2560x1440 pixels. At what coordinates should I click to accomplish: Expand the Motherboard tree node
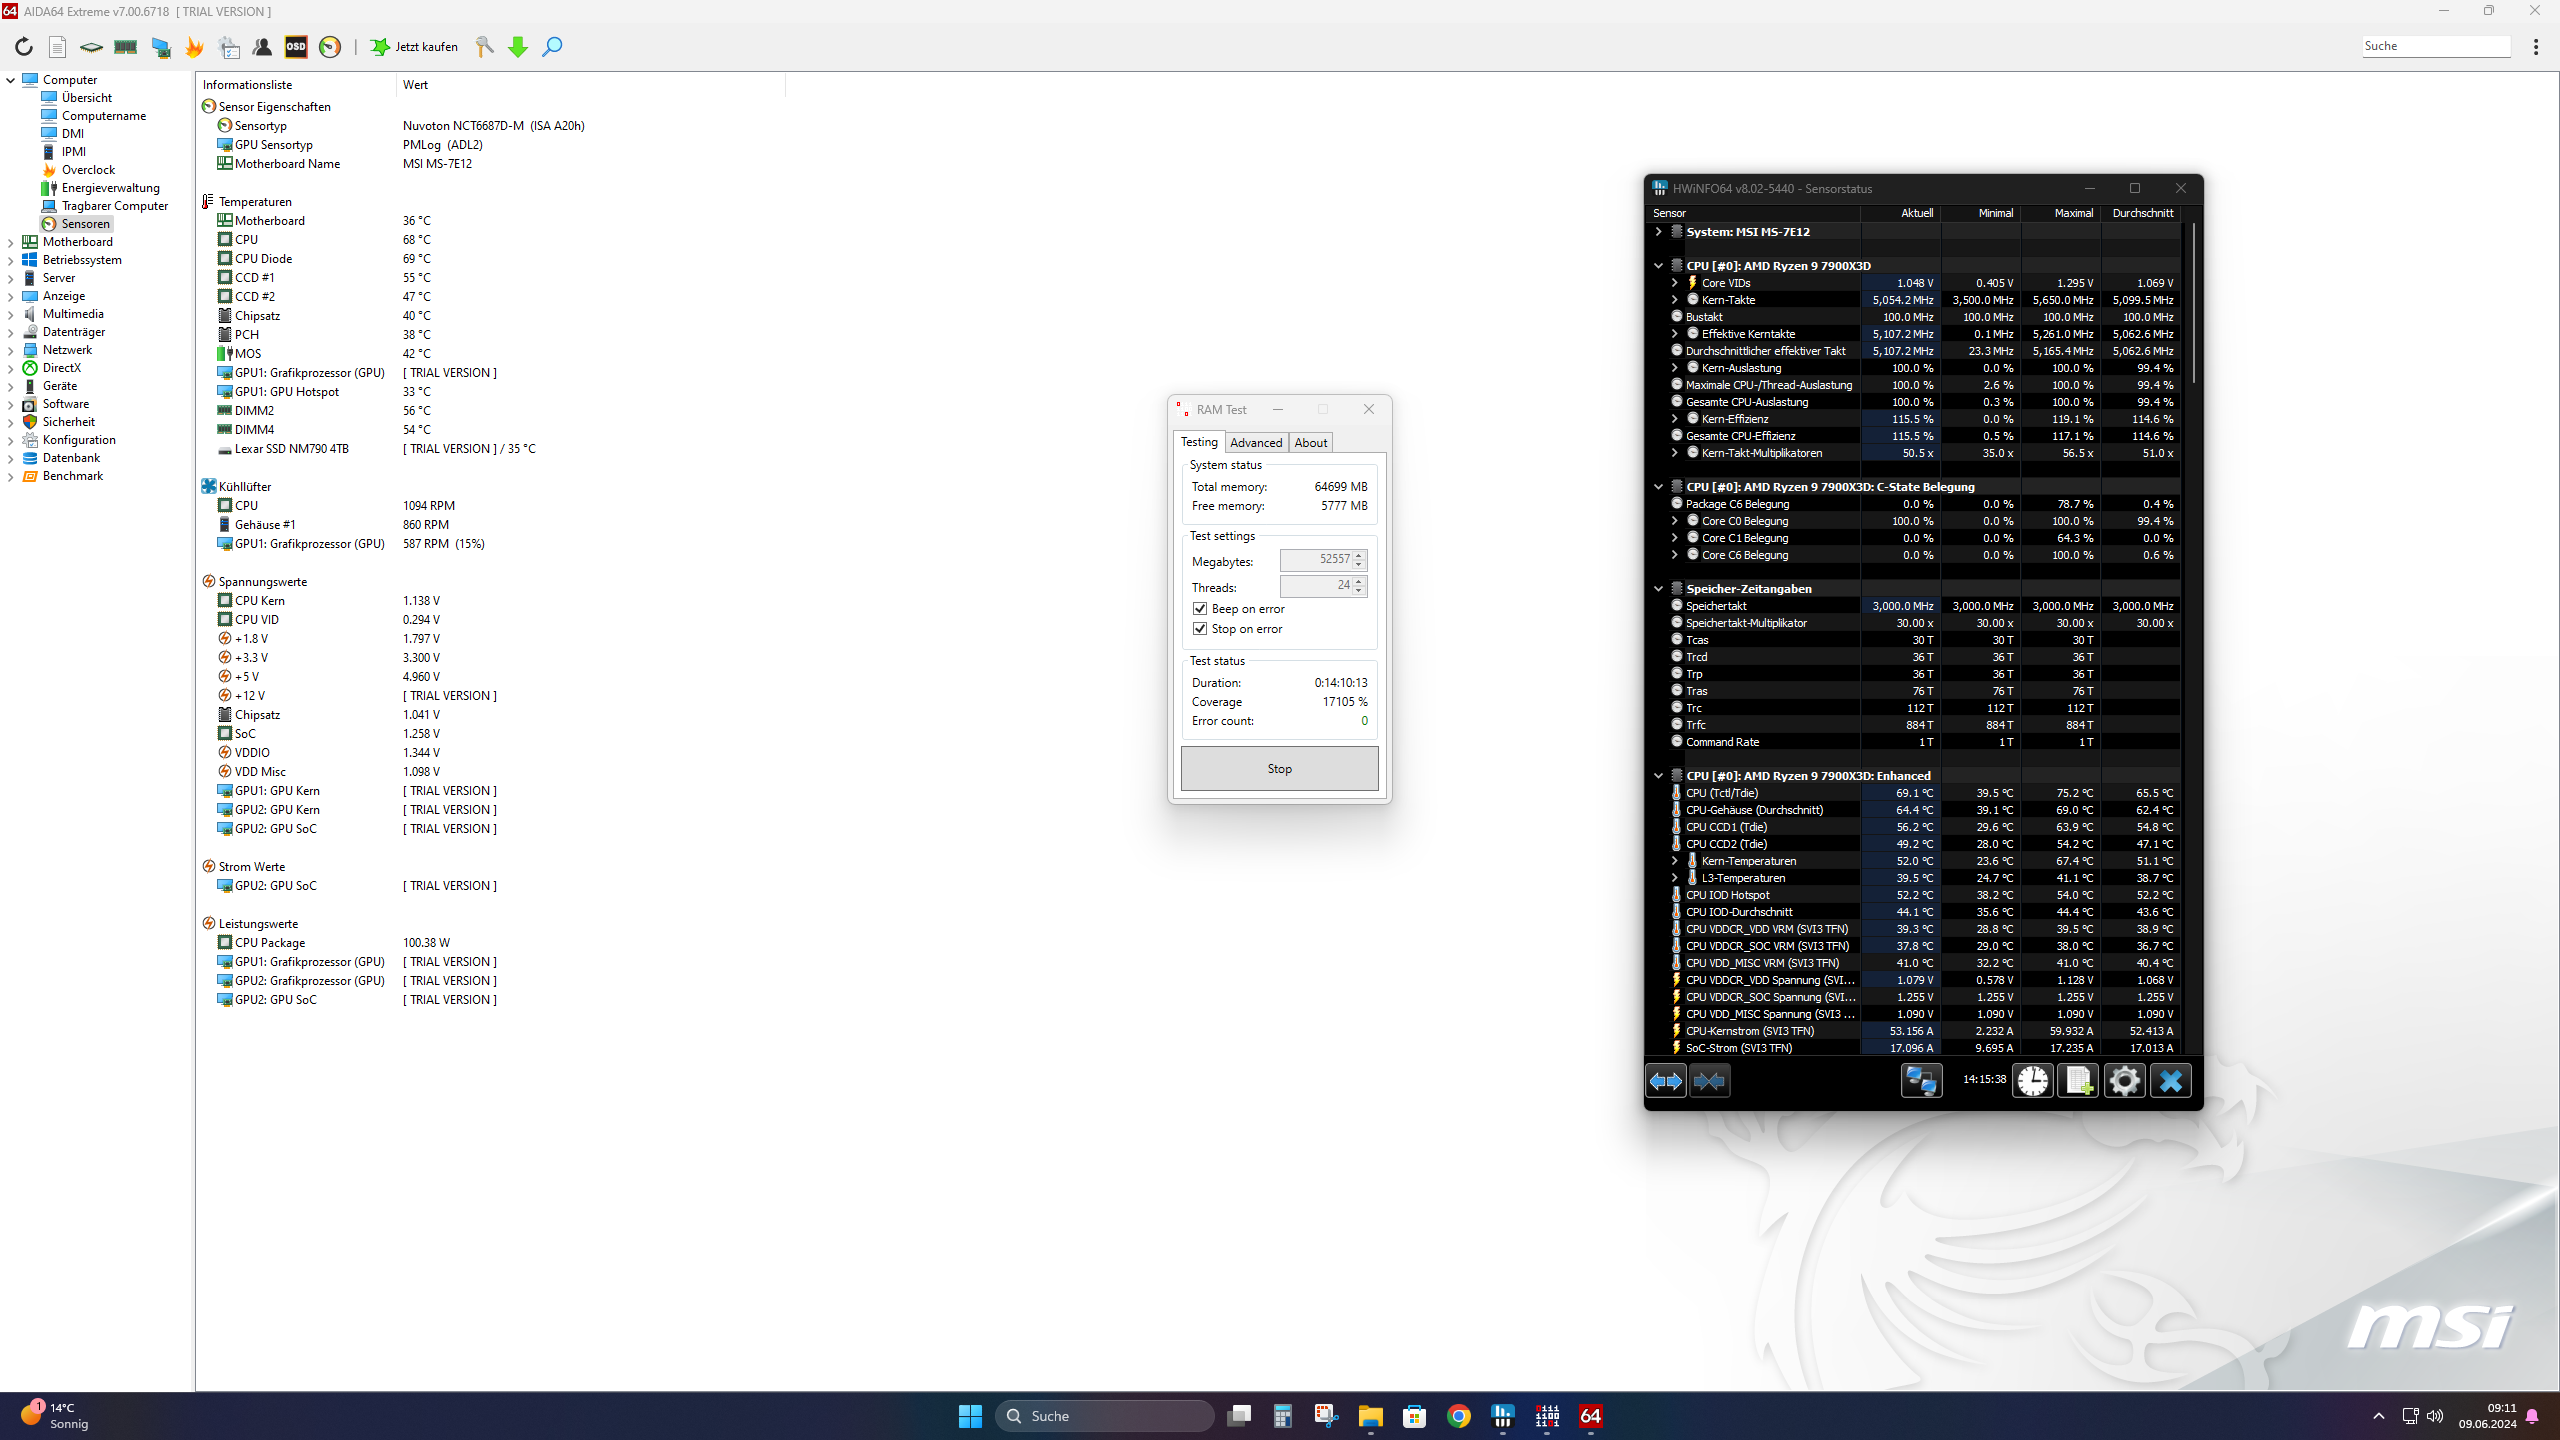point(11,242)
